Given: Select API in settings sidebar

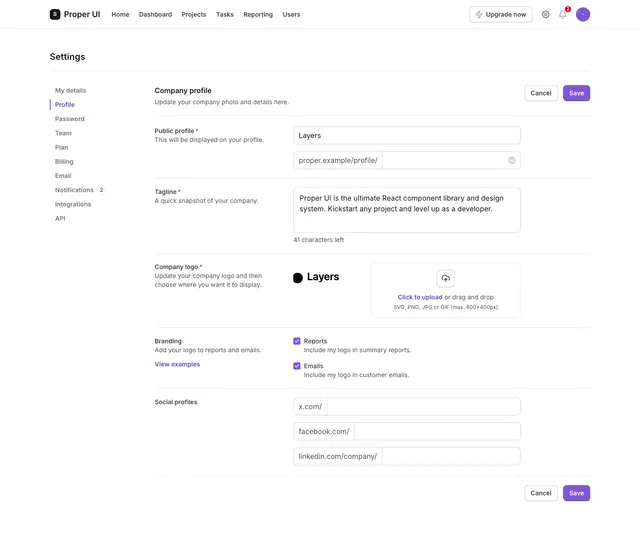Looking at the screenshot, I should point(60,219).
